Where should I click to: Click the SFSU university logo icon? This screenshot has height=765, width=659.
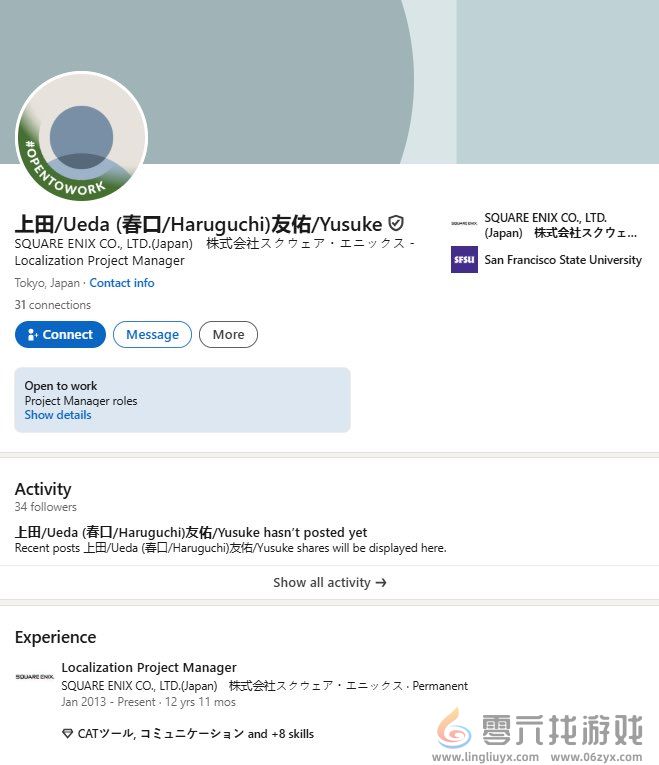(x=464, y=260)
